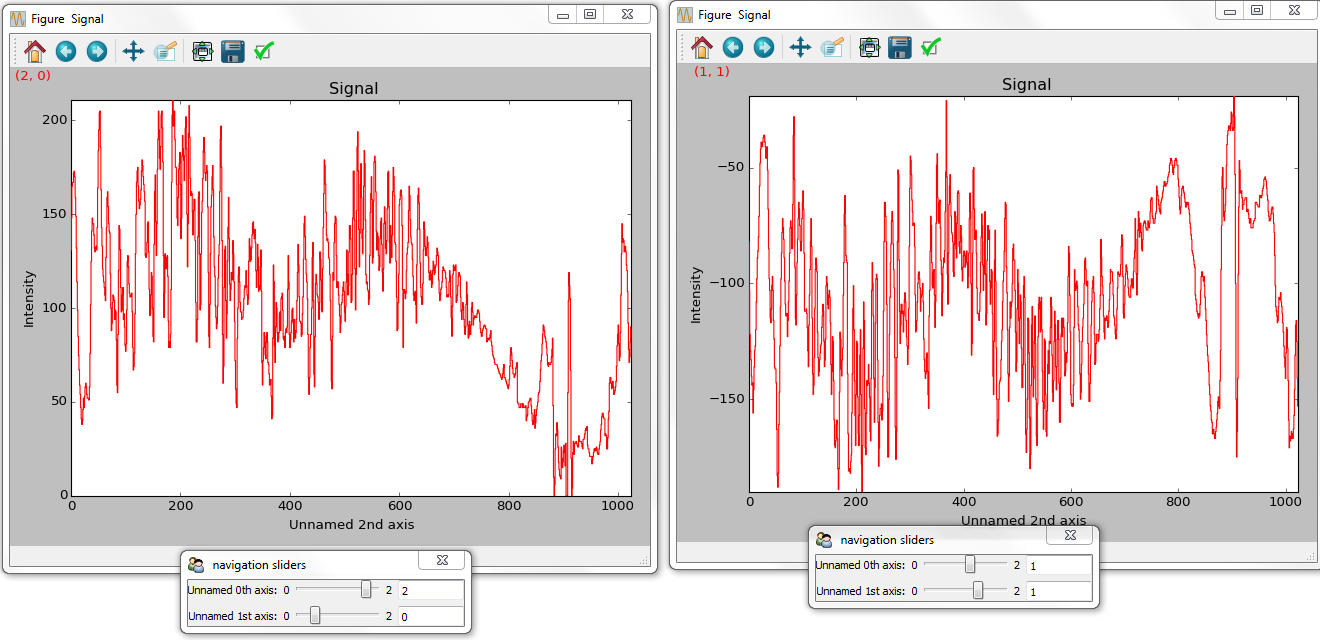The image size is (1320, 640).
Task: Close the left navigation sliders window
Action: click(443, 561)
